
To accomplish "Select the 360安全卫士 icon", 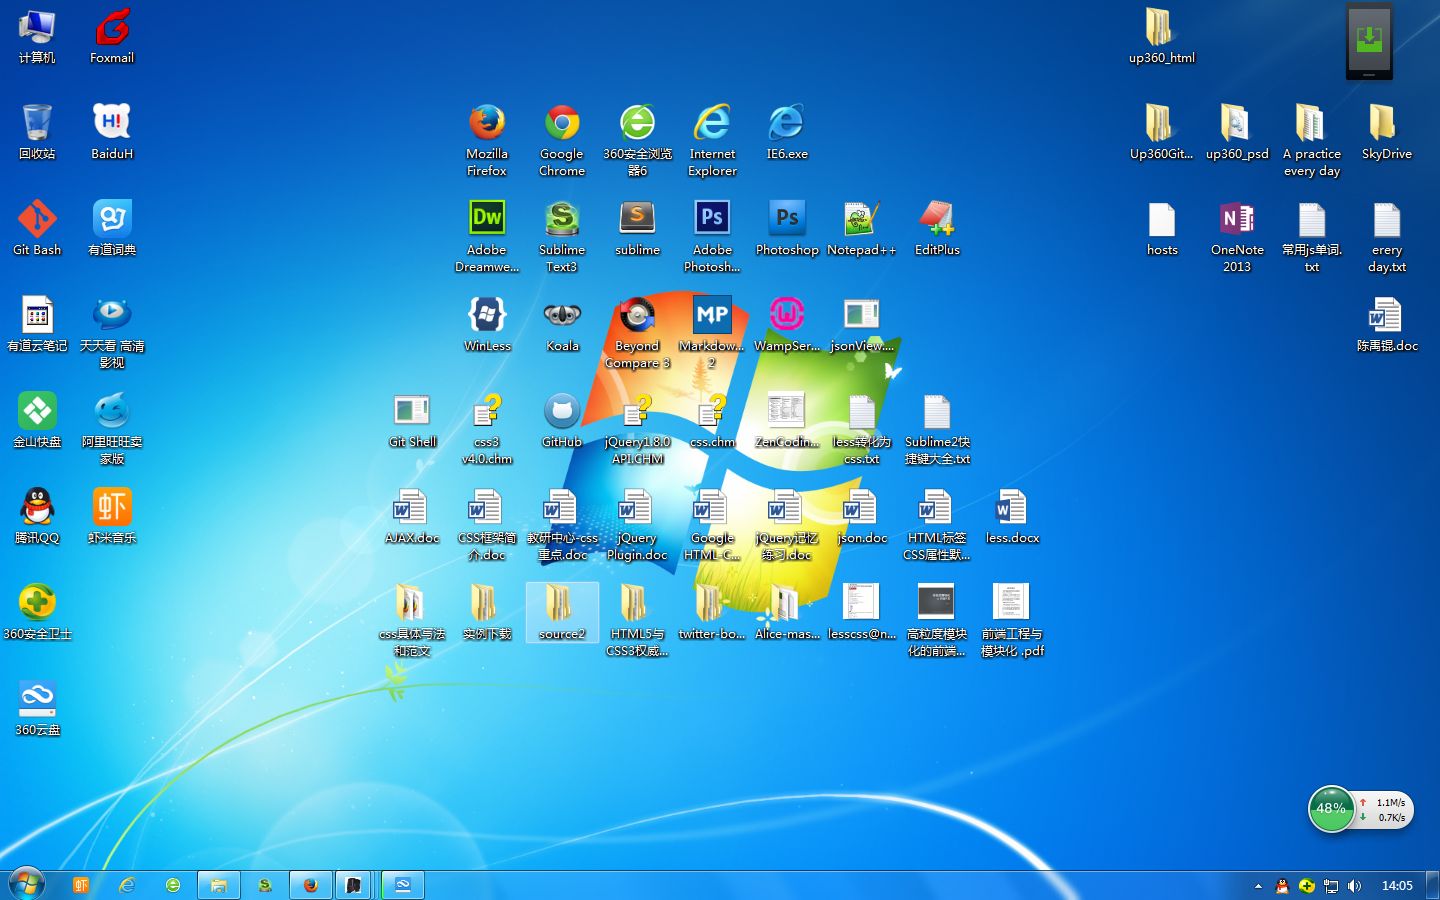I will tap(37, 612).
